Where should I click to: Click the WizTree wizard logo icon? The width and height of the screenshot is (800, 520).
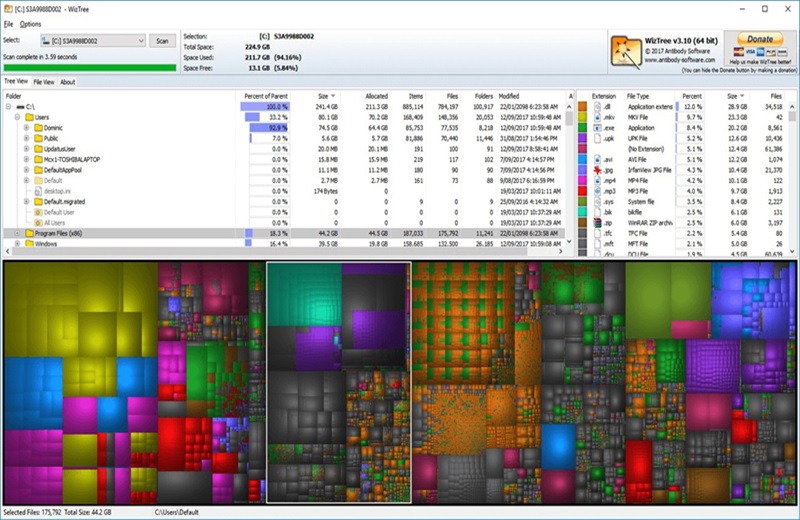pyautogui.click(x=626, y=52)
